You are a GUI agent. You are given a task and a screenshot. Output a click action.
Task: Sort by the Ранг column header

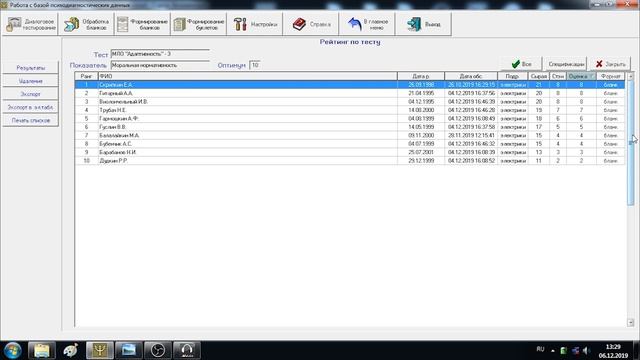86,76
